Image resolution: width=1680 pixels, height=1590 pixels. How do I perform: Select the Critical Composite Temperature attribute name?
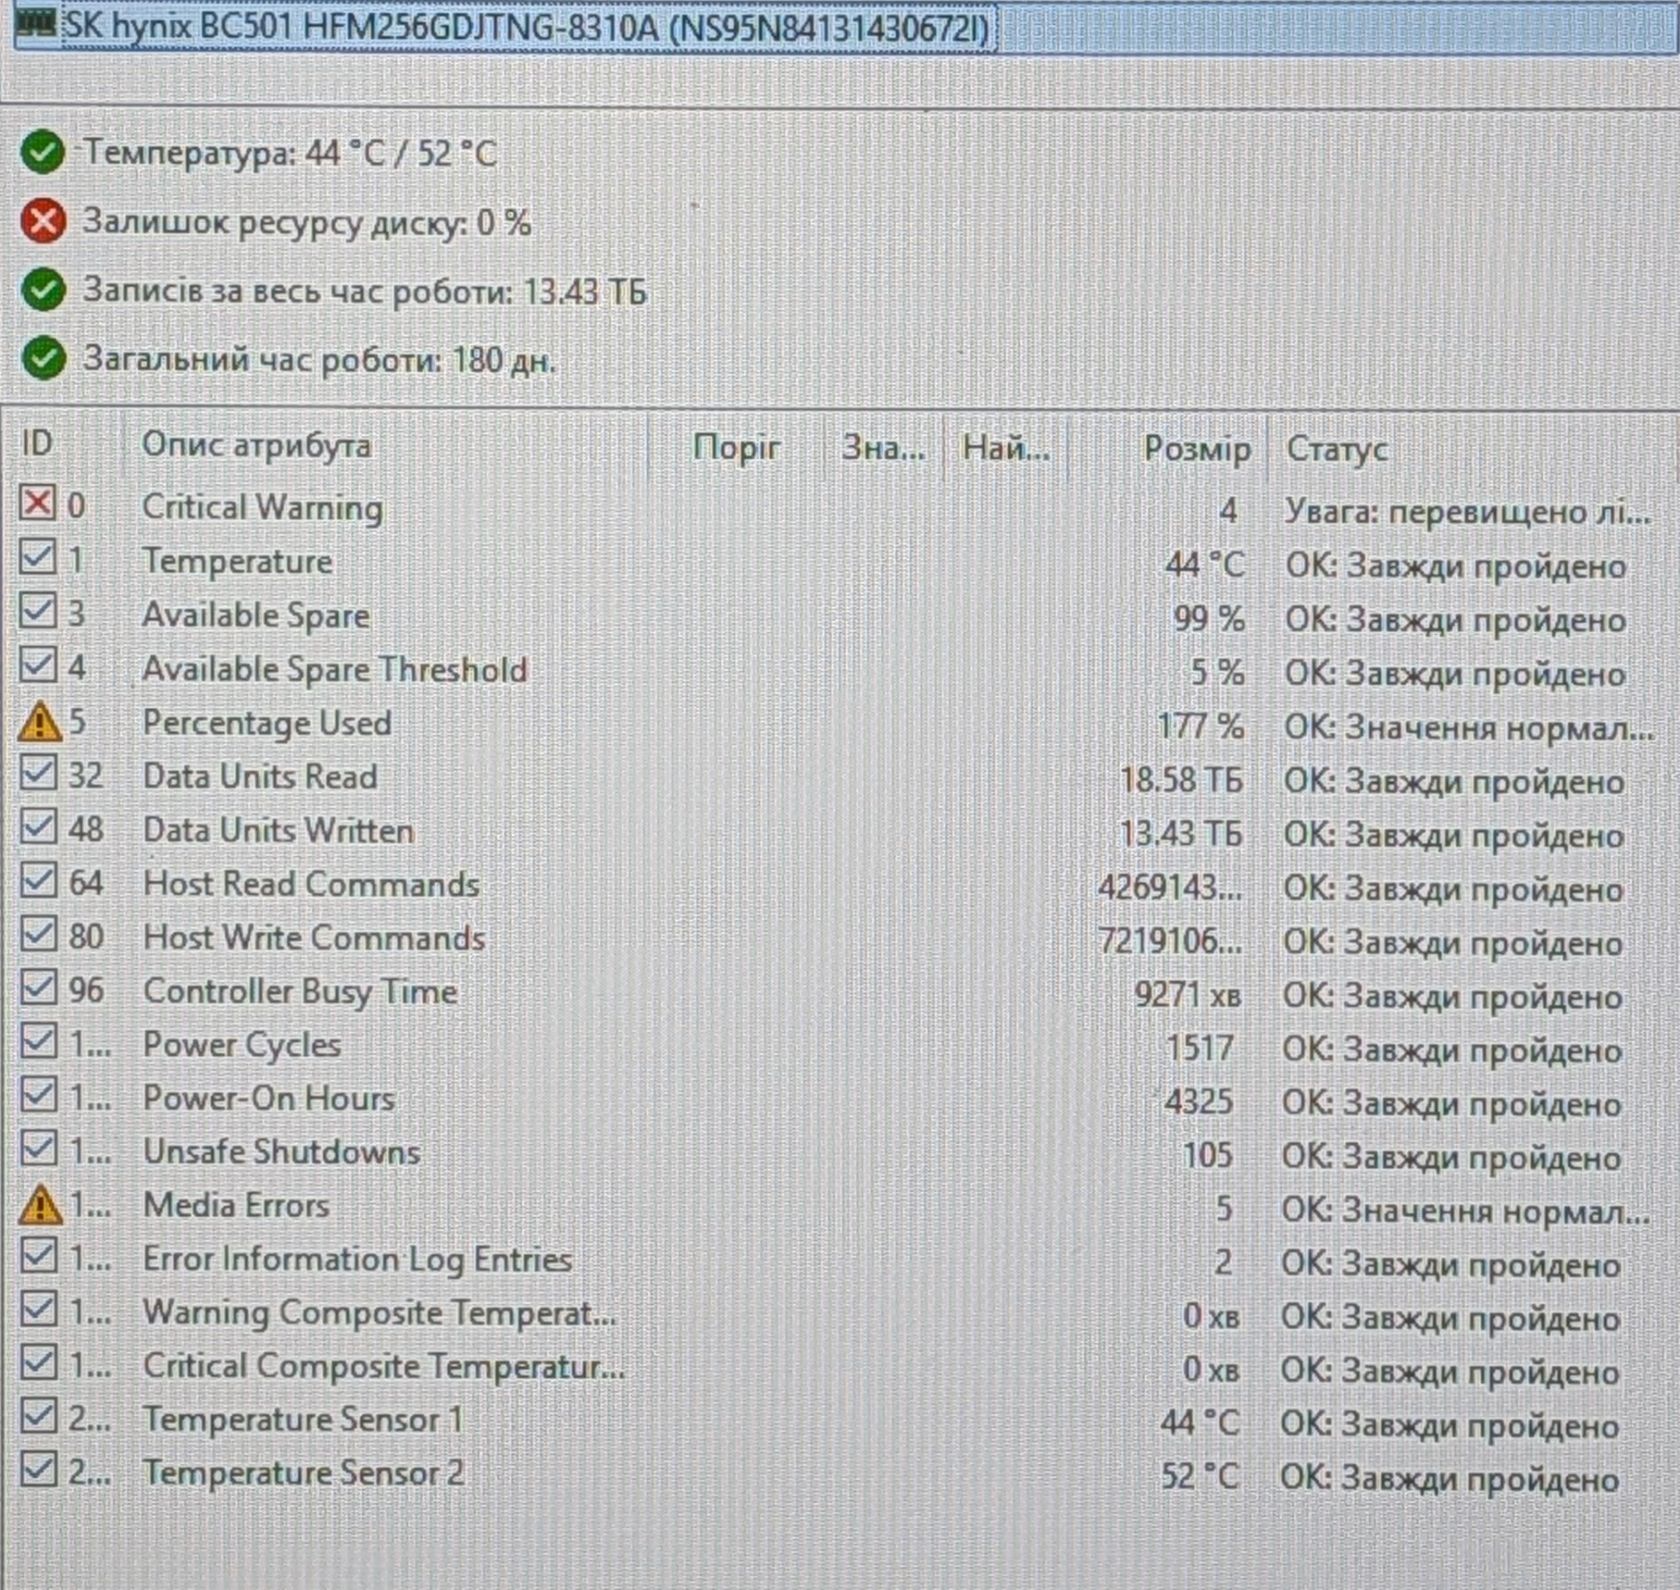[x=384, y=1366]
